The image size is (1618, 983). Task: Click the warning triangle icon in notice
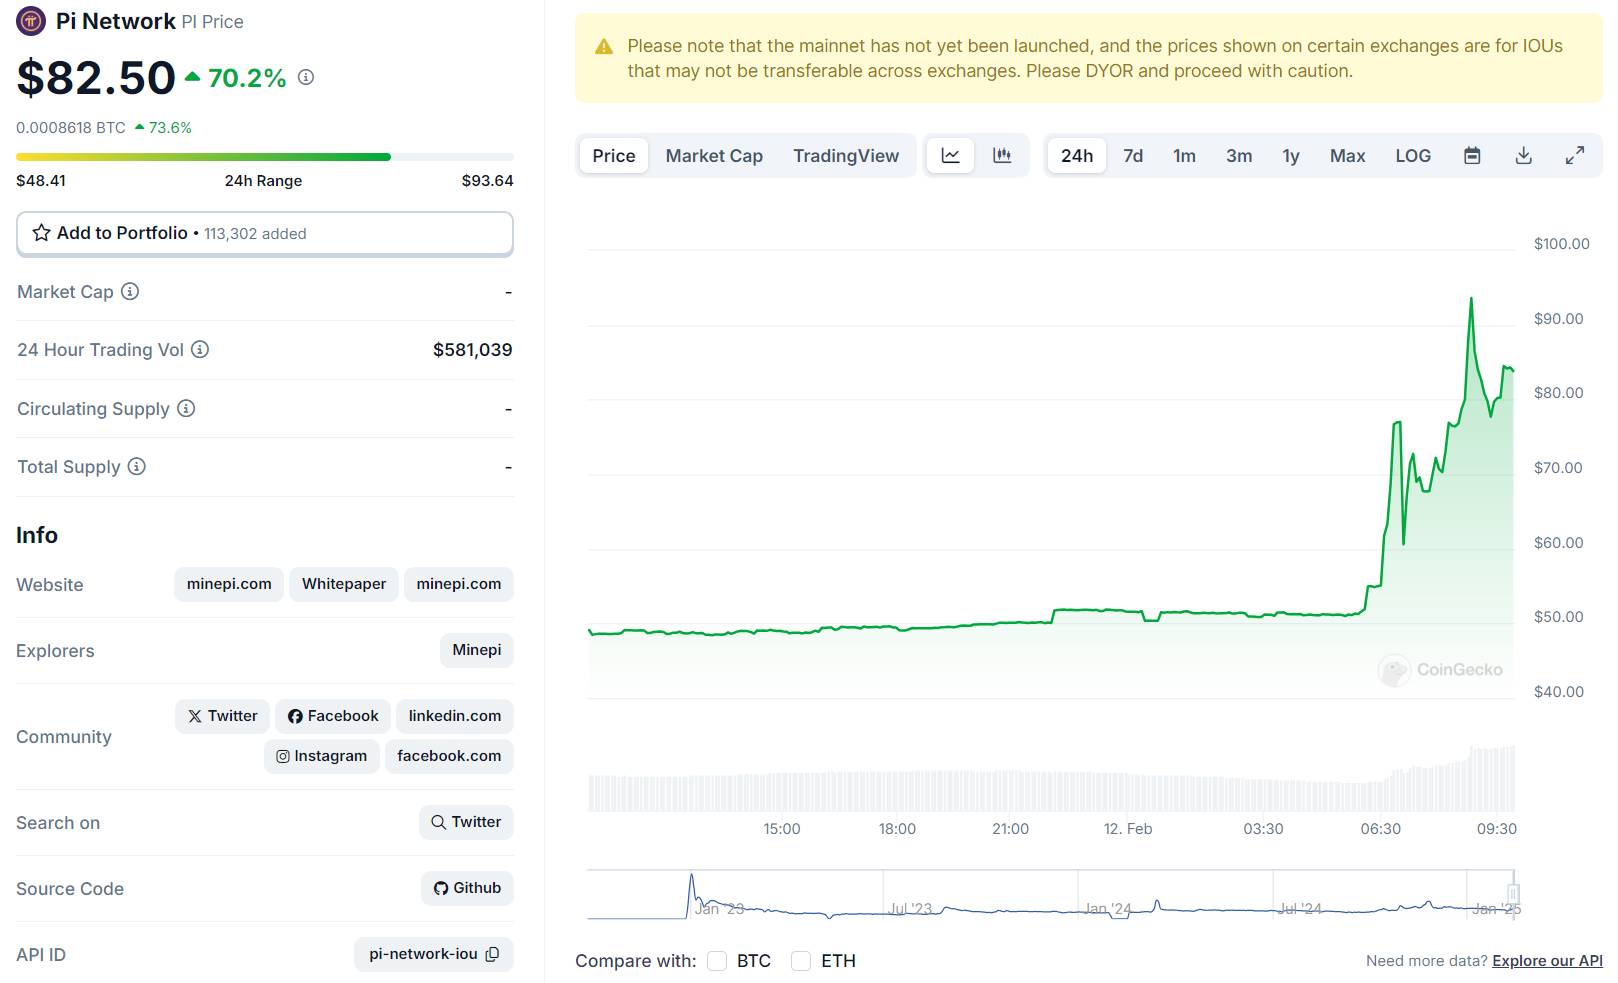click(603, 46)
